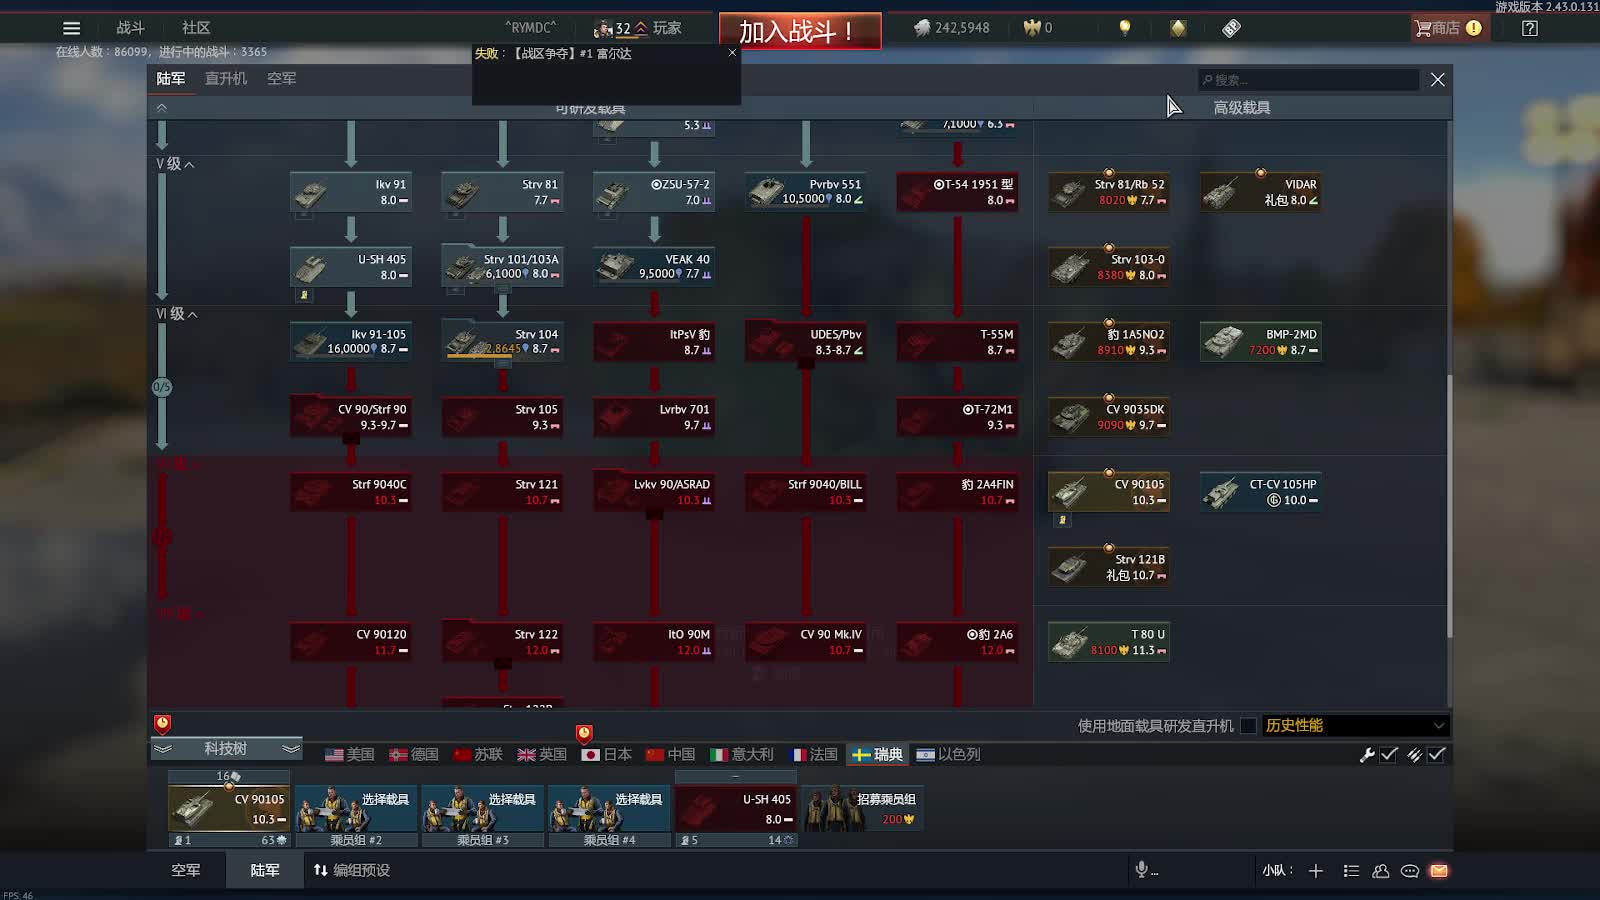The image size is (1600, 900).
Task: Click the vehicle search input field
Action: tap(1312, 80)
